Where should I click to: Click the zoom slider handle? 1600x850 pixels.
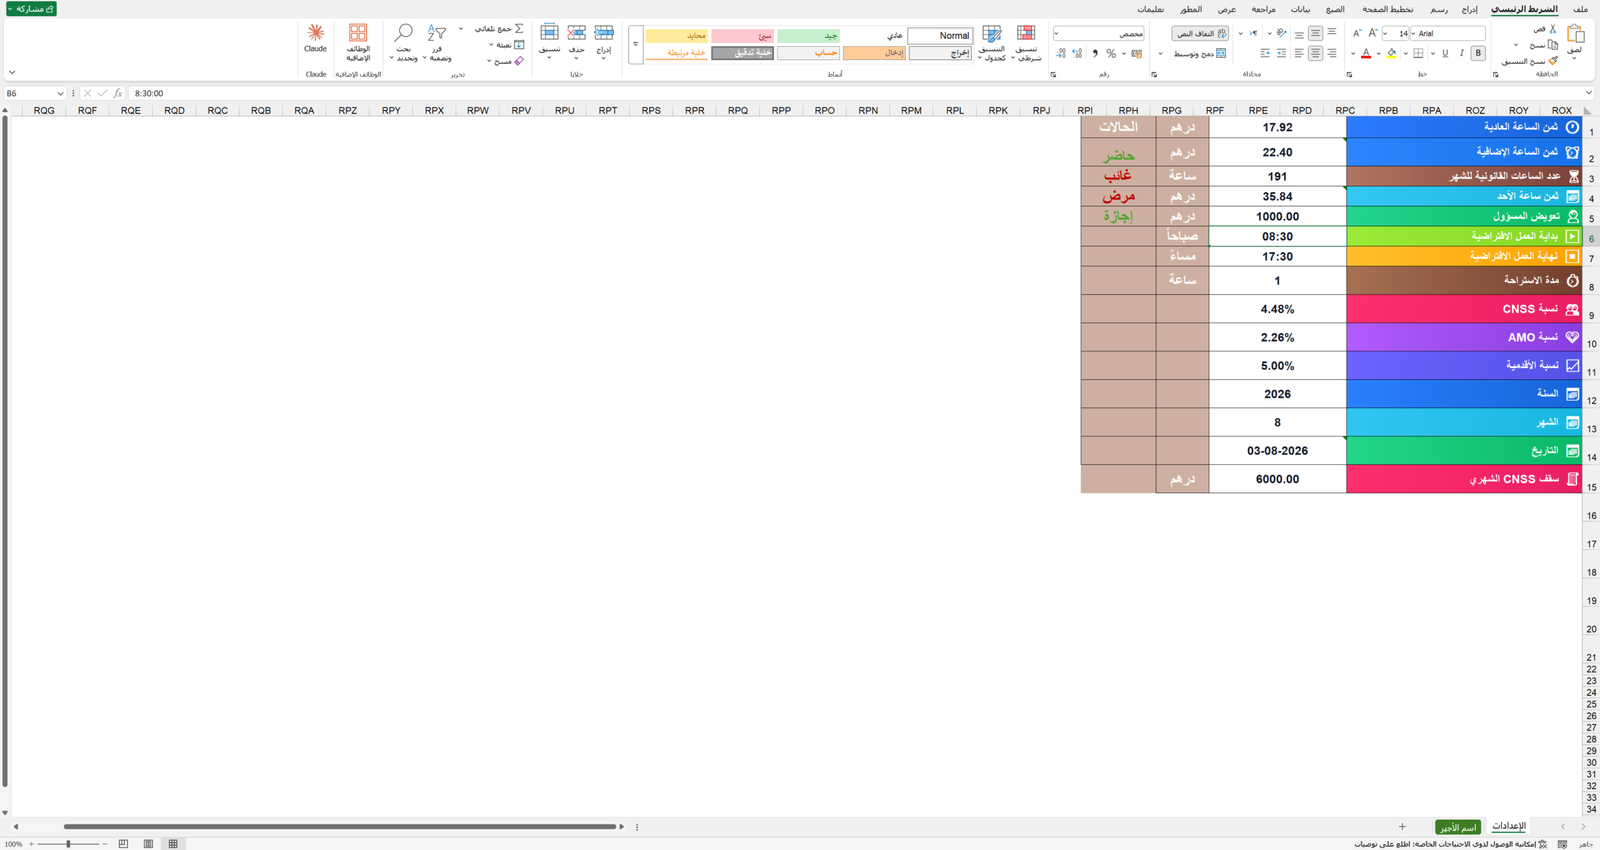click(68, 844)
